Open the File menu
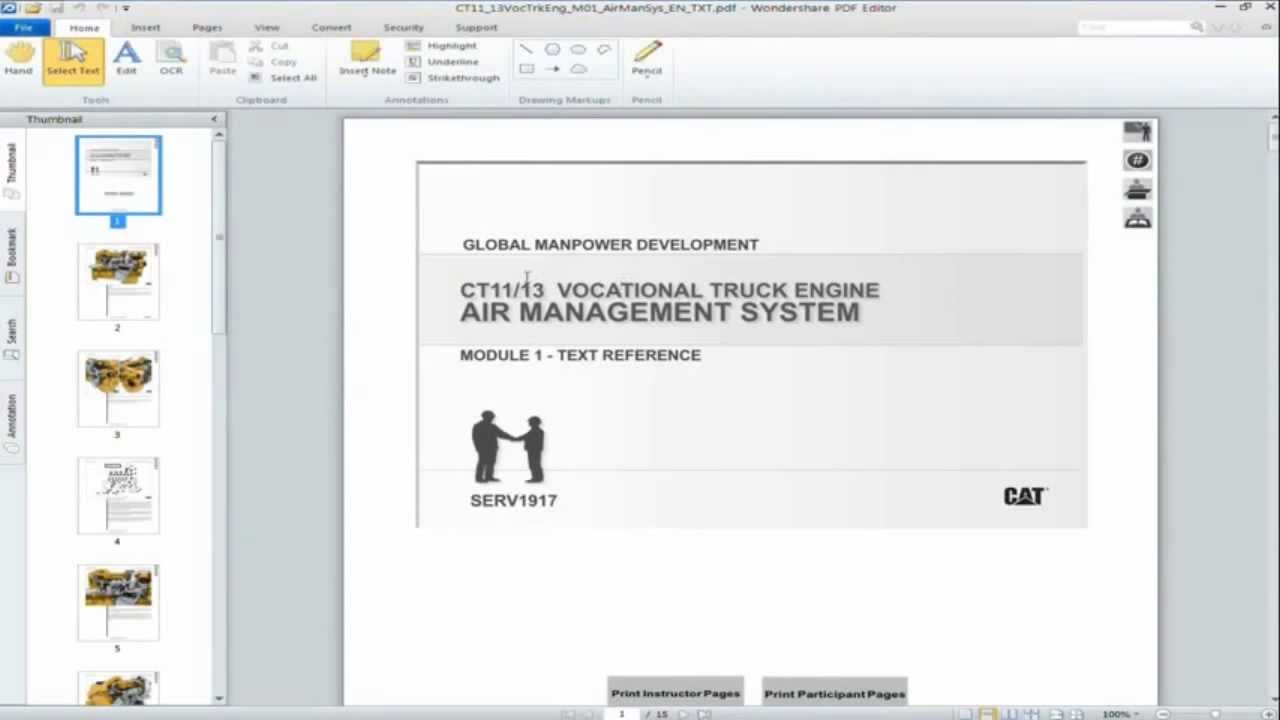 pos(22,27)
